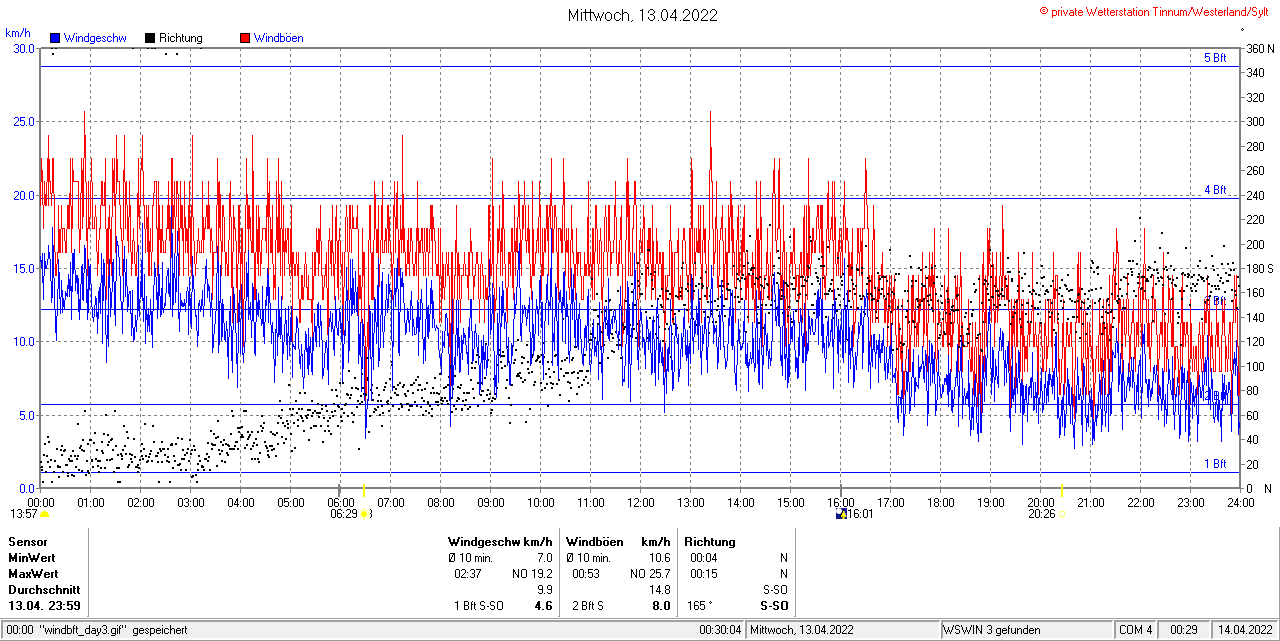Click the 00:29 status bar cell

[1185, 630]
